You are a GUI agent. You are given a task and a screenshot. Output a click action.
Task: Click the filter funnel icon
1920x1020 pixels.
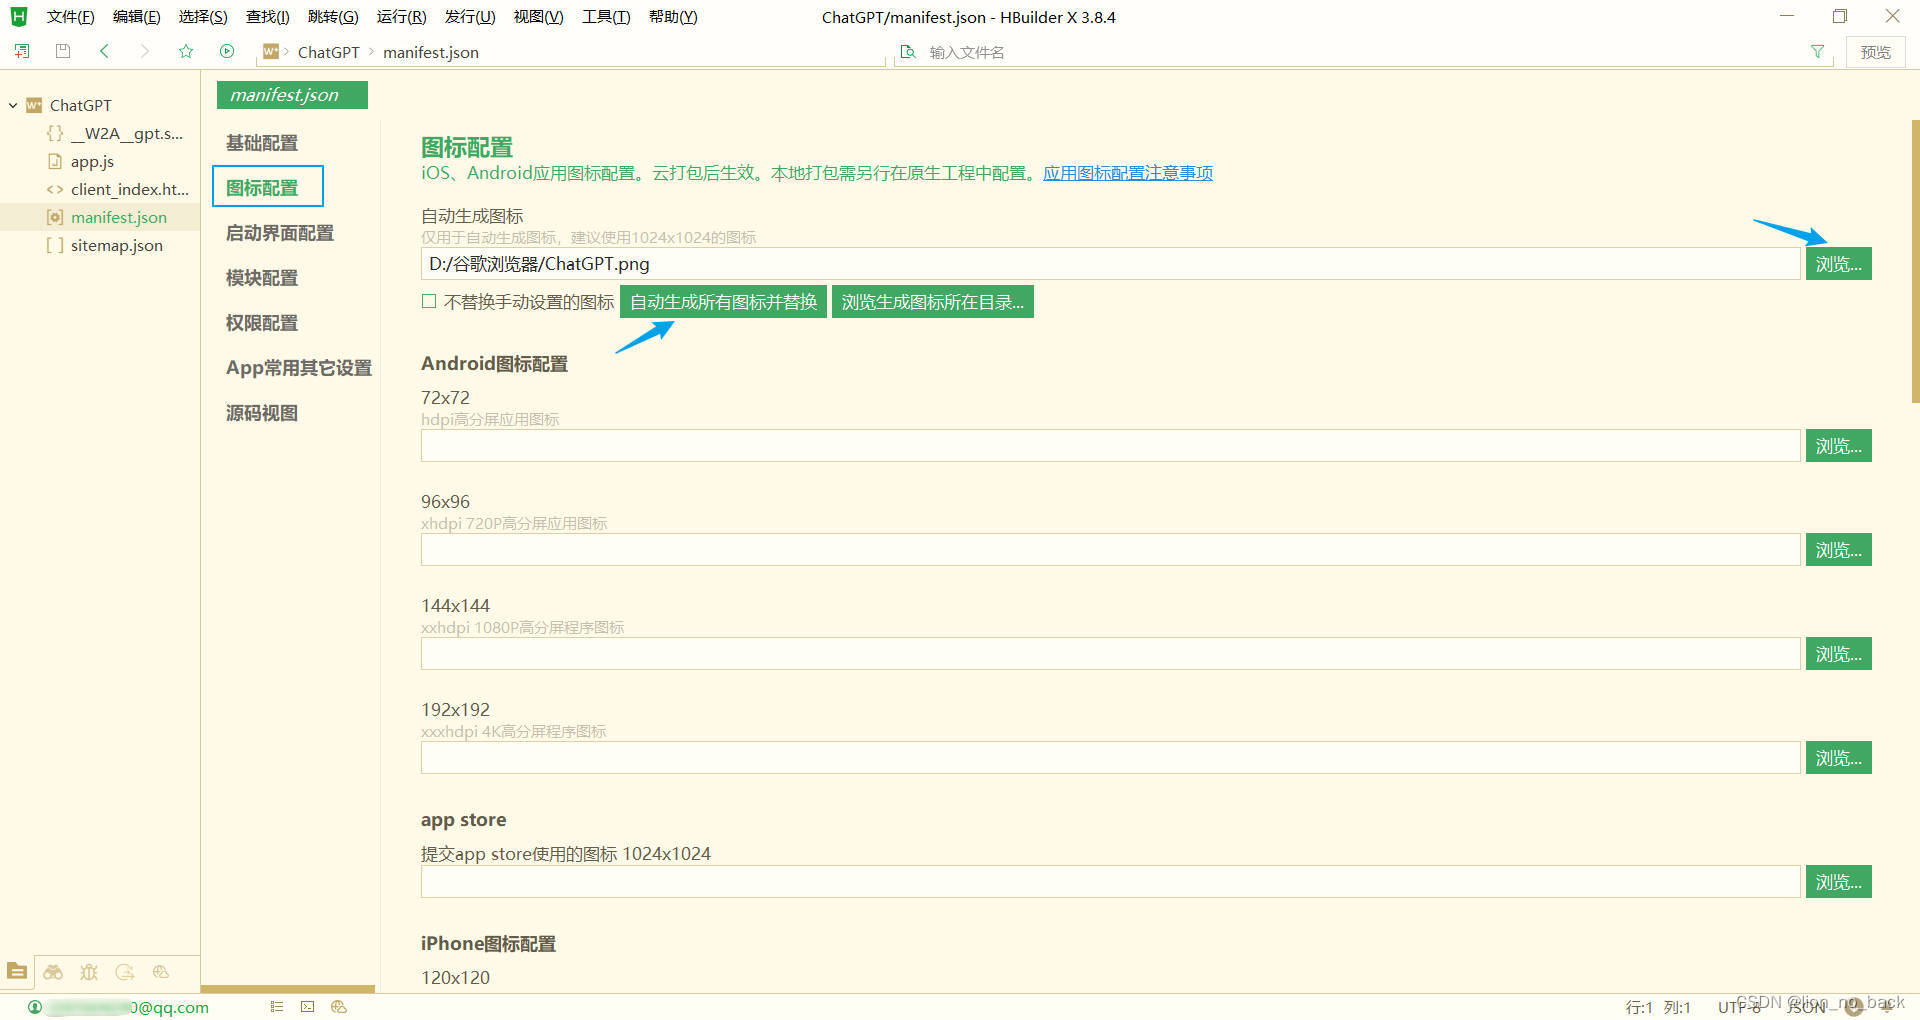pyautogui.click(x=1817, y=52)
